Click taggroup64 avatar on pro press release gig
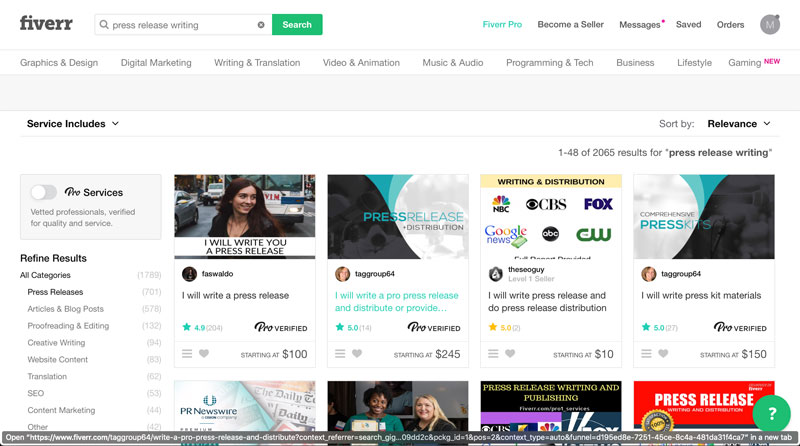This screenshot has height=446, width=800. point(342,274)
